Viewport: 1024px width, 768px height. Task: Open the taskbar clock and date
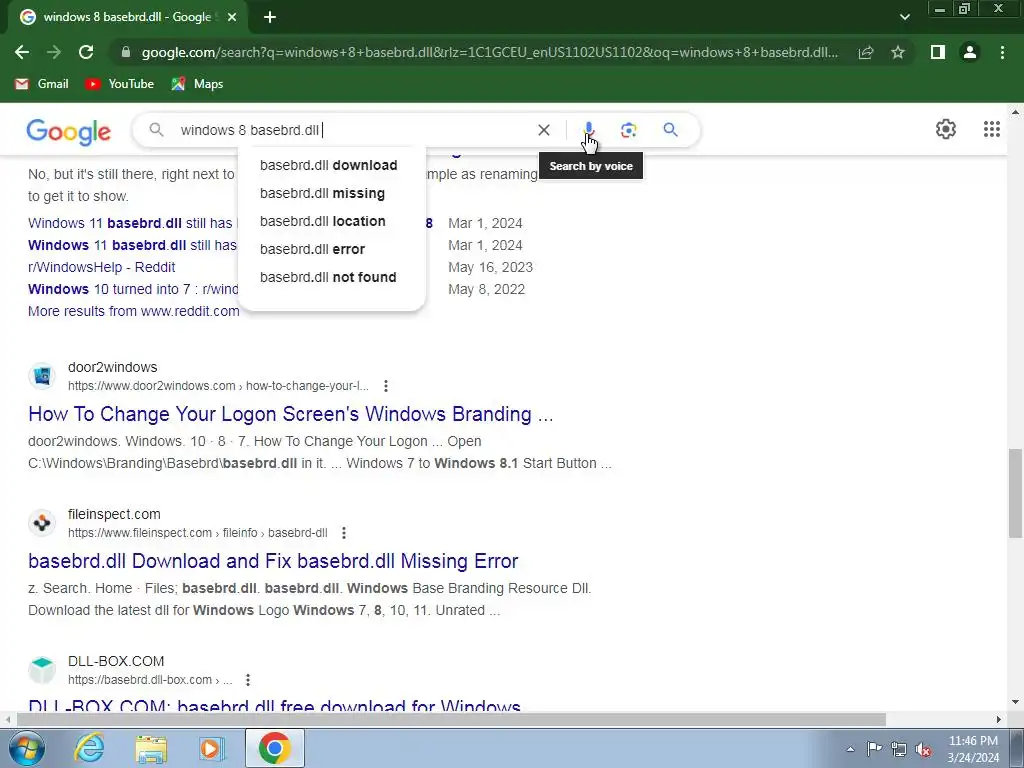point(973,749)
